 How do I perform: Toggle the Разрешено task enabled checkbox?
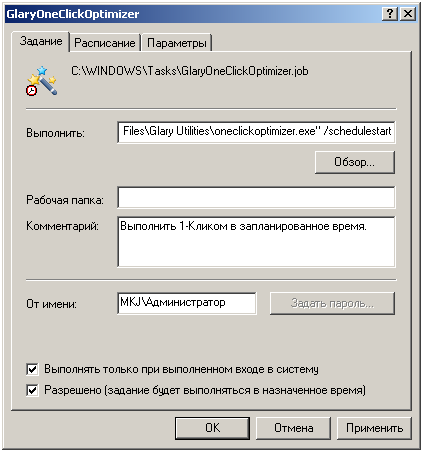(x=32, y=390)
